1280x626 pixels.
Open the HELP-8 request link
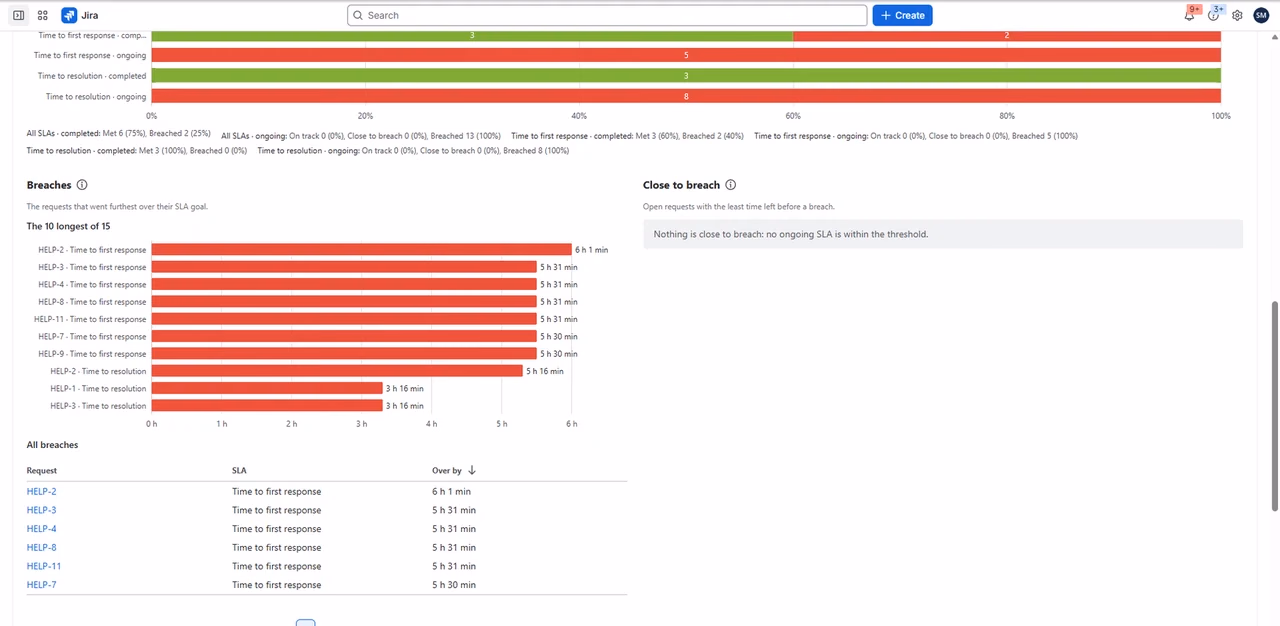tap(42, 548)
